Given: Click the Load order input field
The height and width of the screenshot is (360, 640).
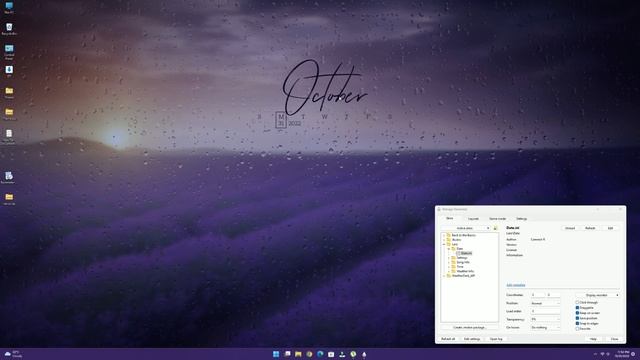Looking at the screenshot, I should (545, 311).
